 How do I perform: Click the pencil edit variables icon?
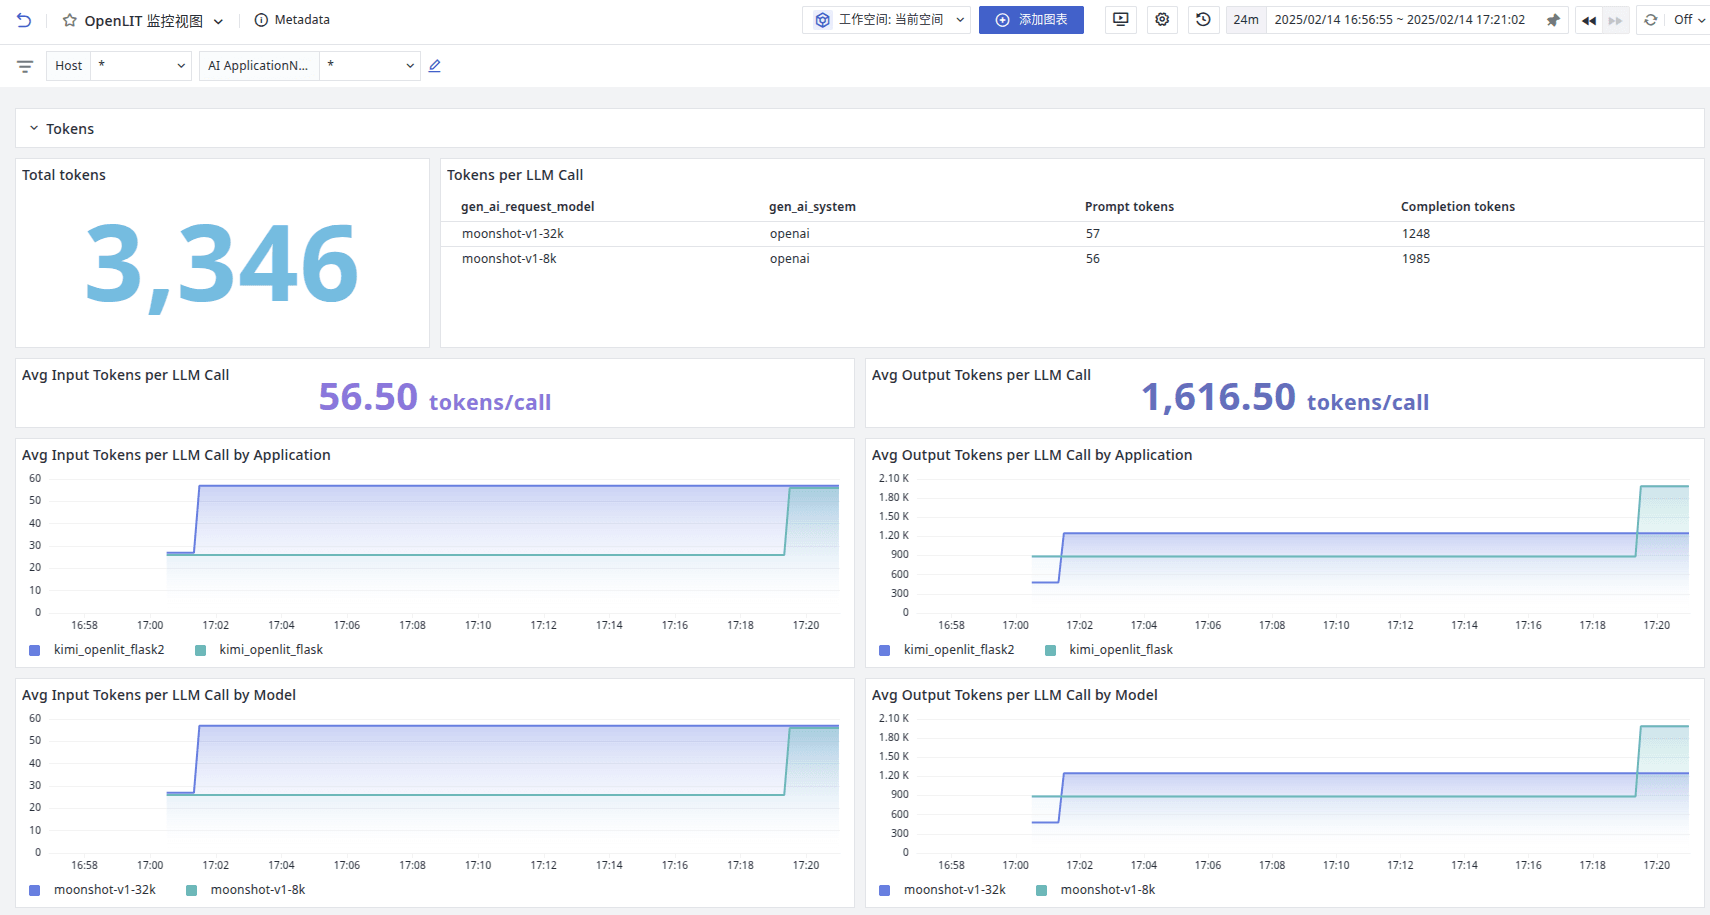click(435, 66)
